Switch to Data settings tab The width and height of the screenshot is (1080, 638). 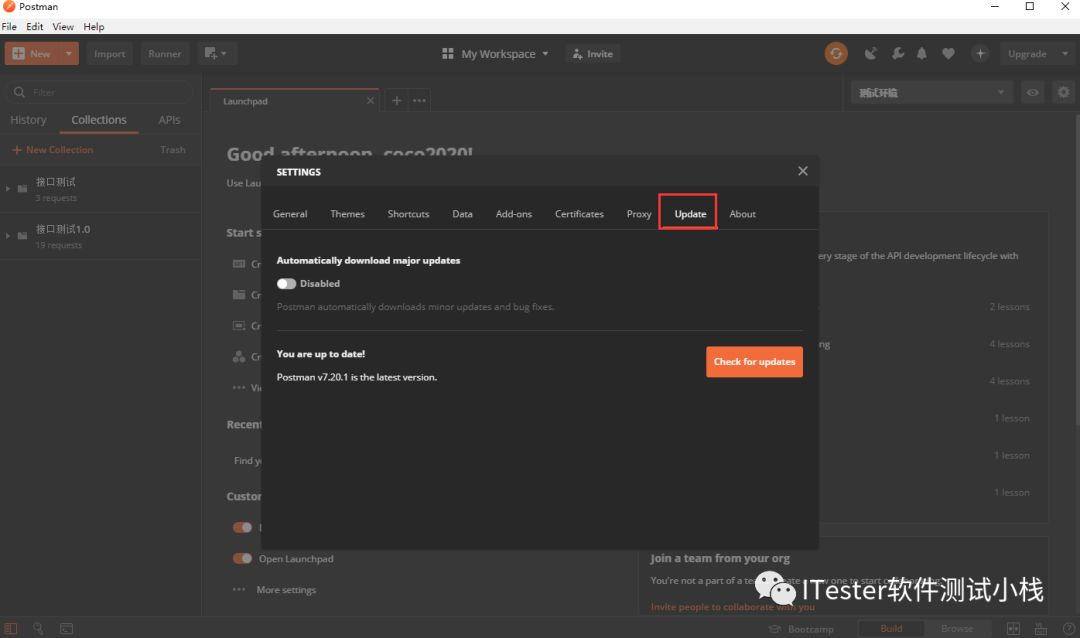pyautogui.click(x=462, y=214)
